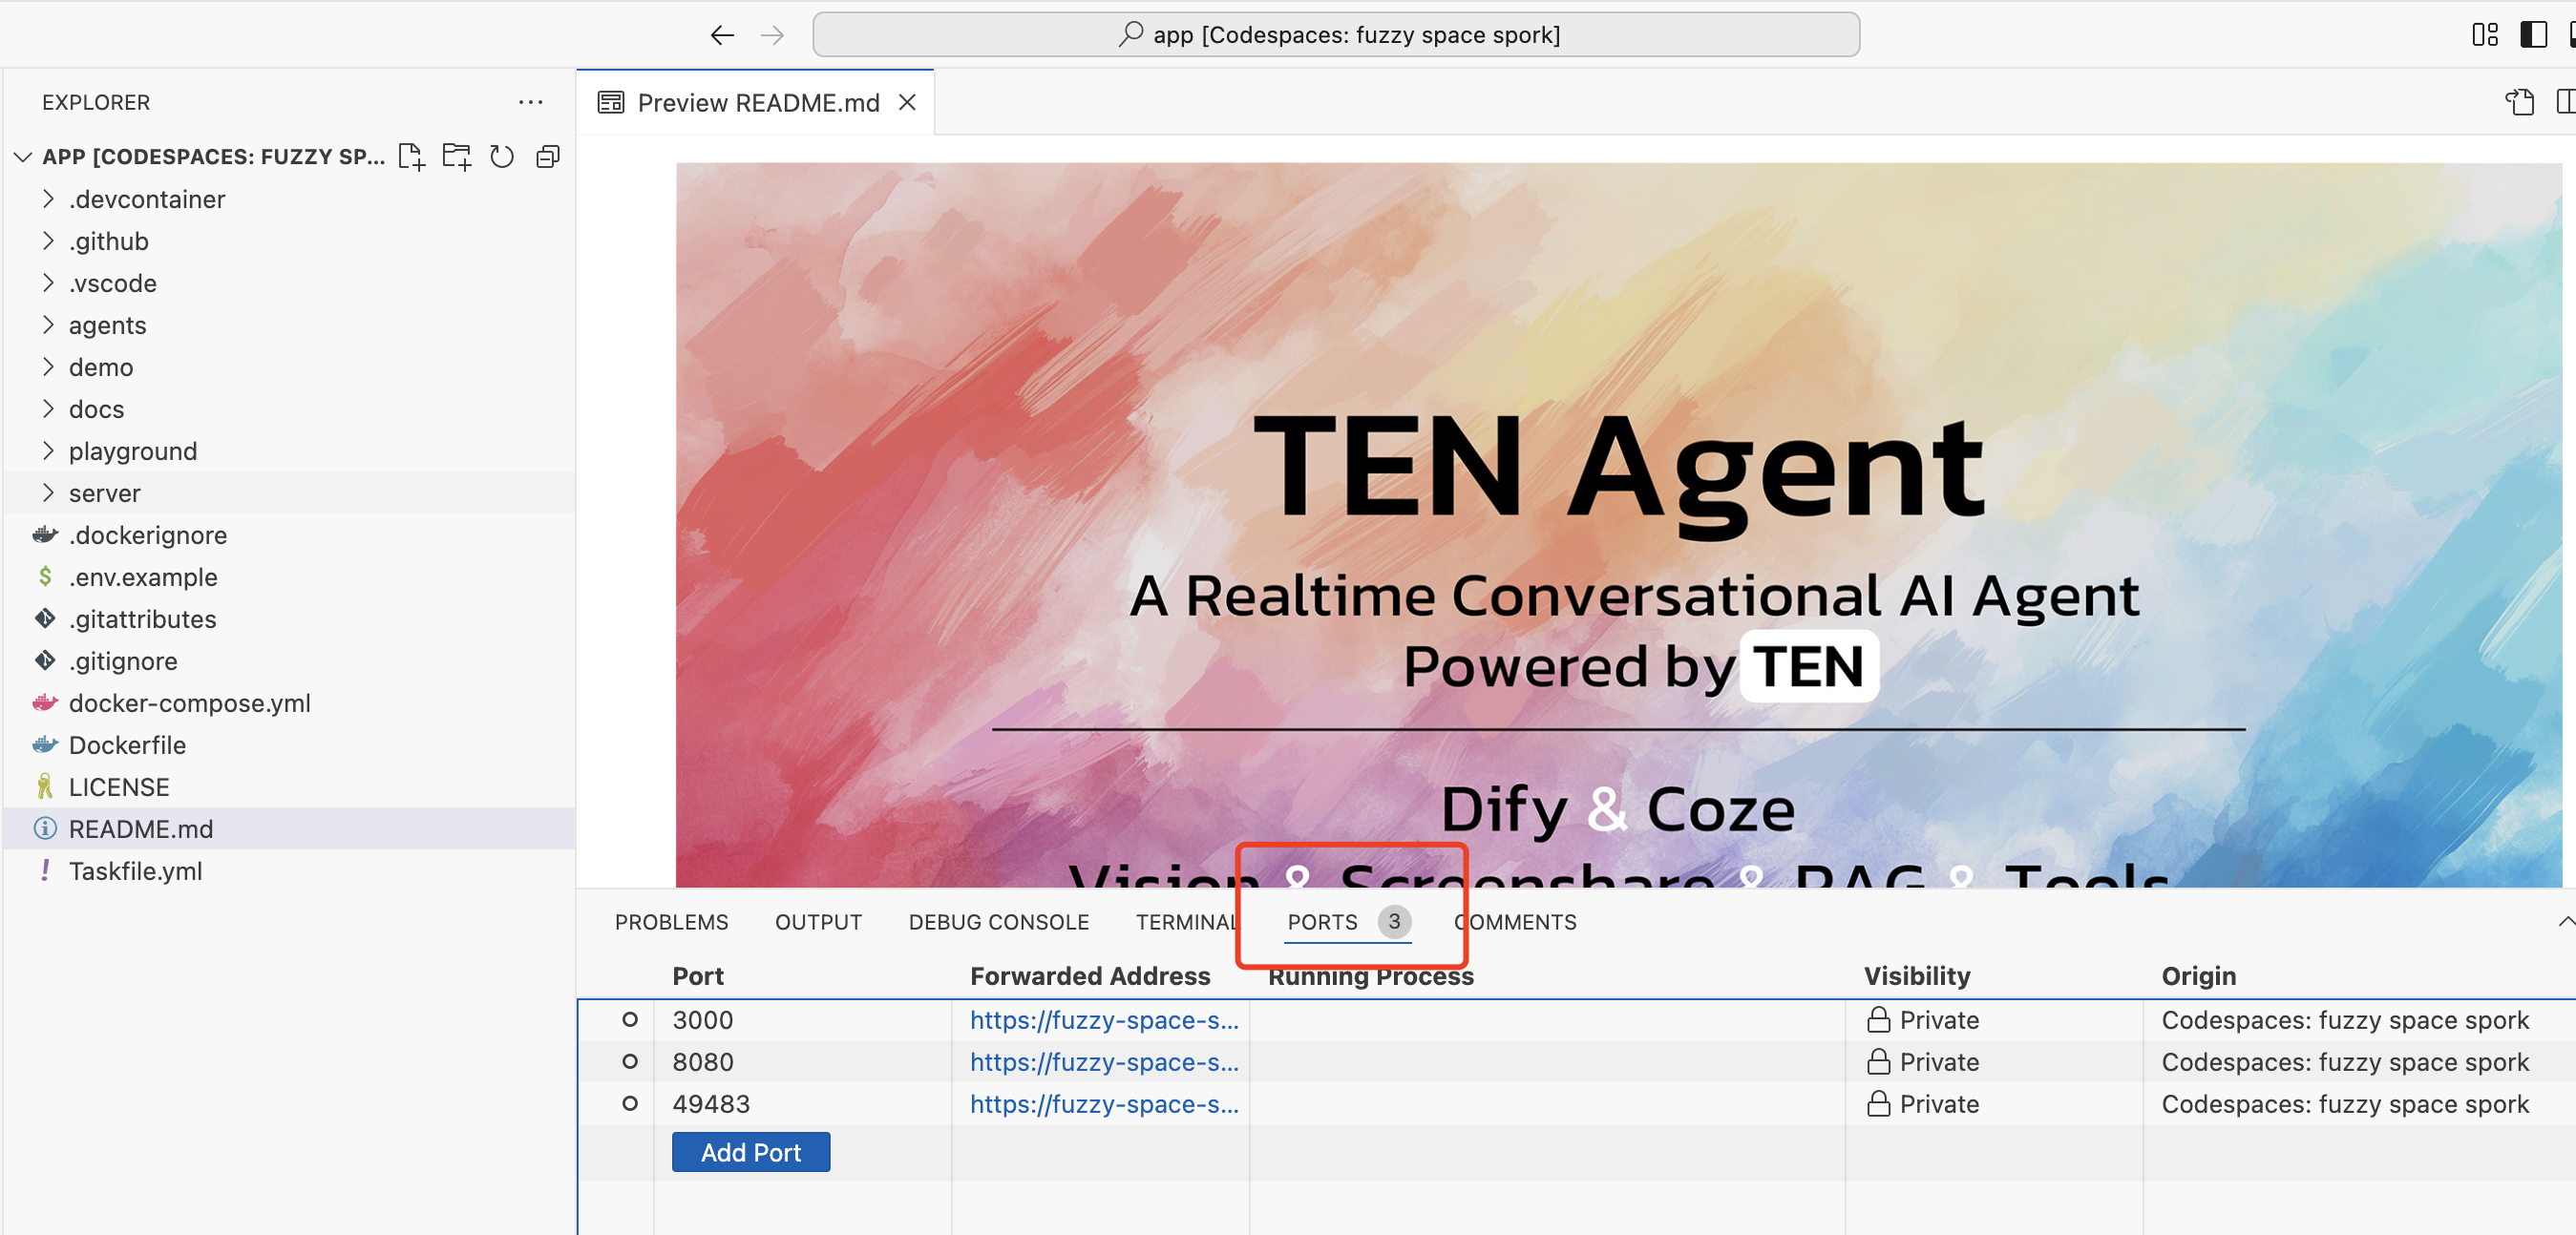Screen dimensions: 2576x1235
Task: Open forwarded address link for port 8080
Action: pyautogui.click(x=1104, y=1062)
